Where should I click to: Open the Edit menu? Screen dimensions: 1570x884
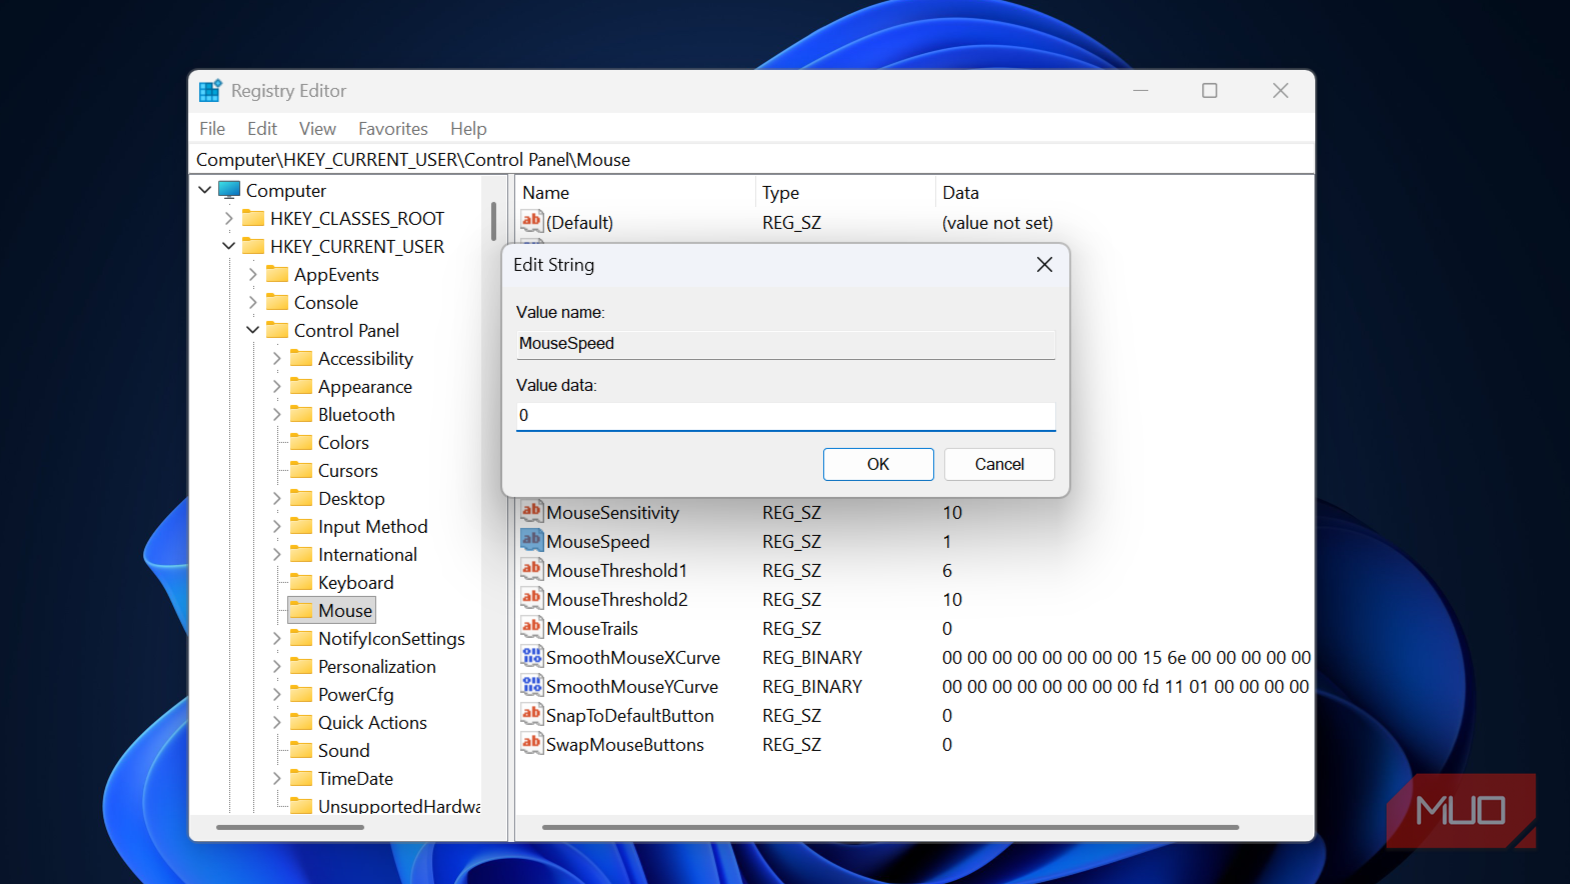[262, 129]
